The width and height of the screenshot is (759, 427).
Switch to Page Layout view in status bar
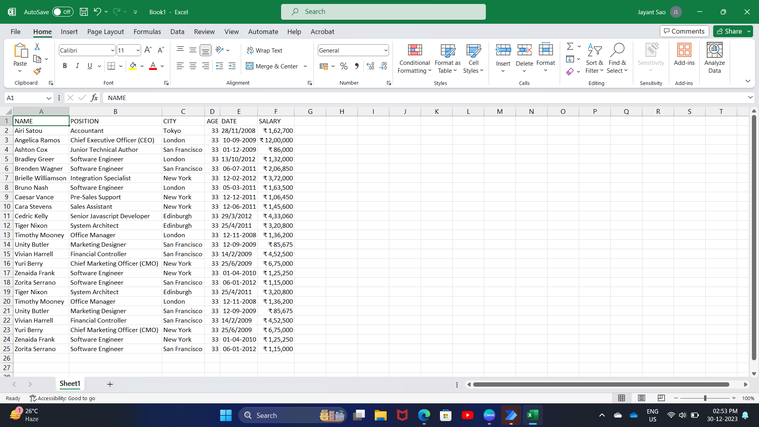click(641, 398)
